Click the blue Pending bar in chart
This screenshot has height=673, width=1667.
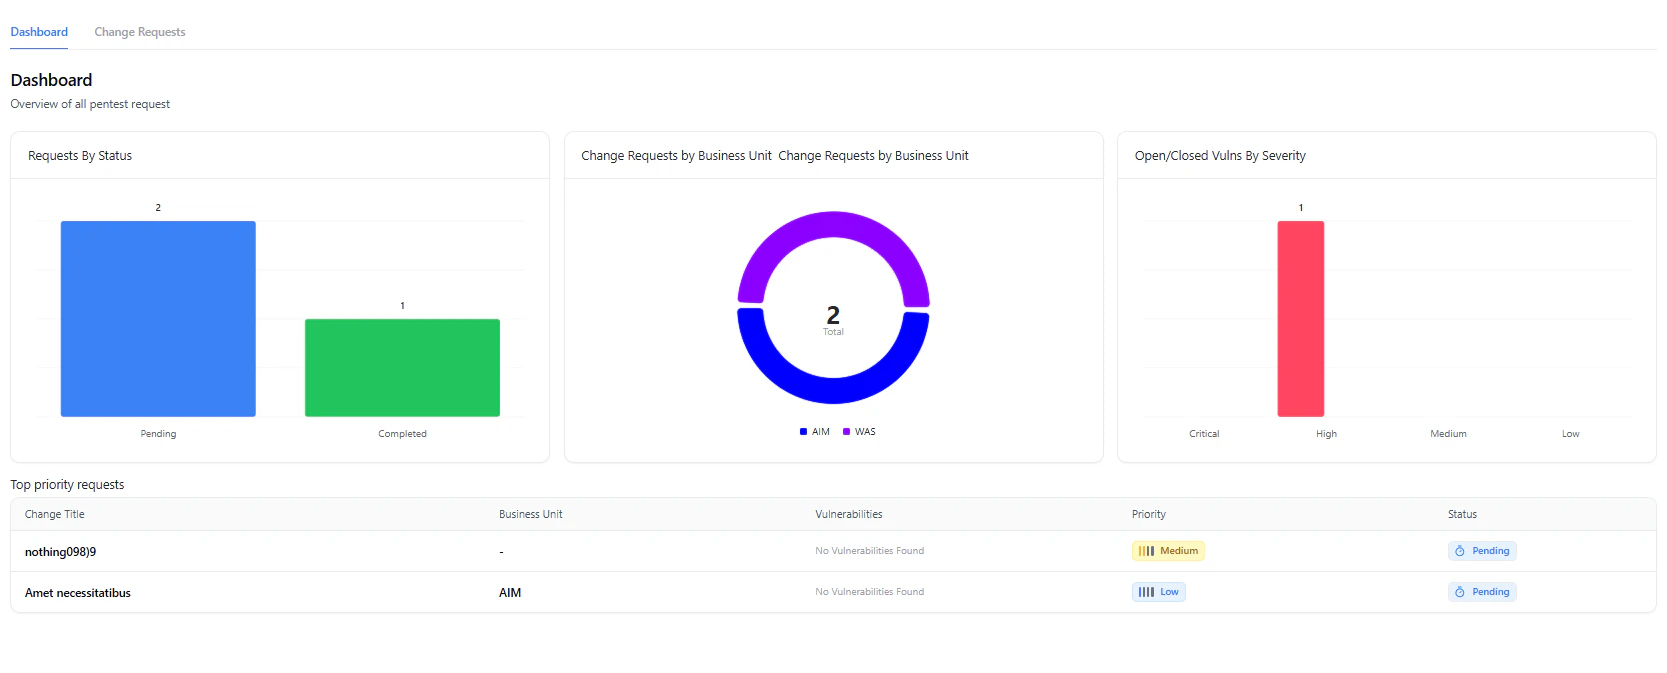[x=158, y=319]
